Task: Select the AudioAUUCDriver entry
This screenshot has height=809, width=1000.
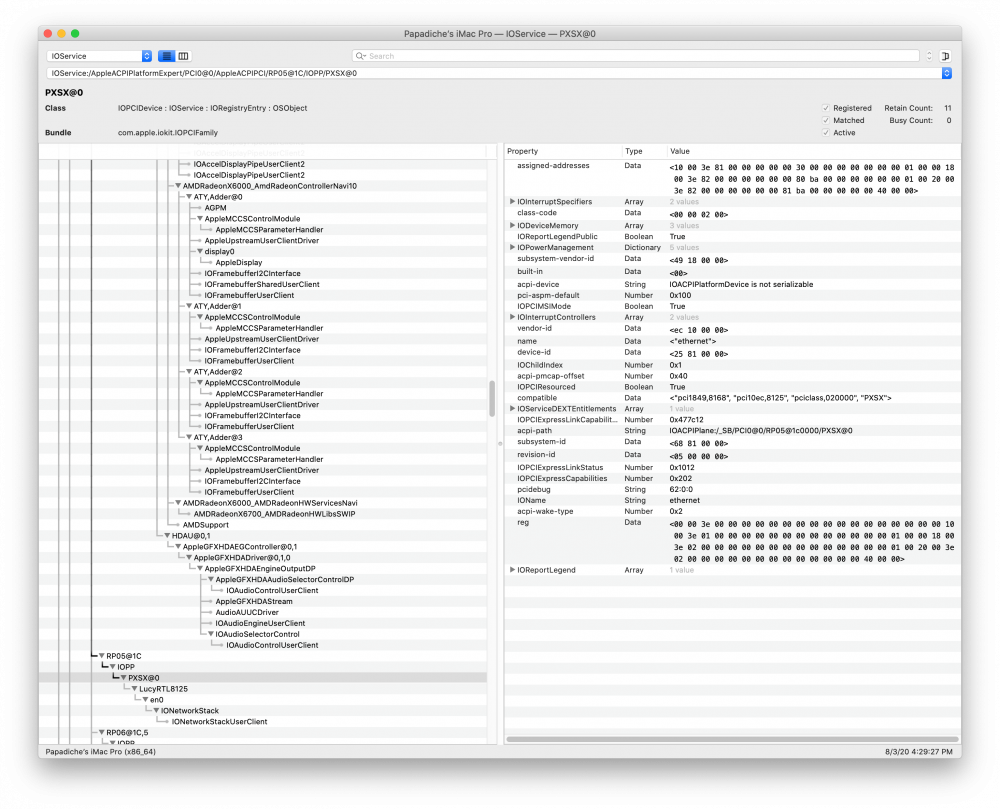Action: tap(247, 612)
